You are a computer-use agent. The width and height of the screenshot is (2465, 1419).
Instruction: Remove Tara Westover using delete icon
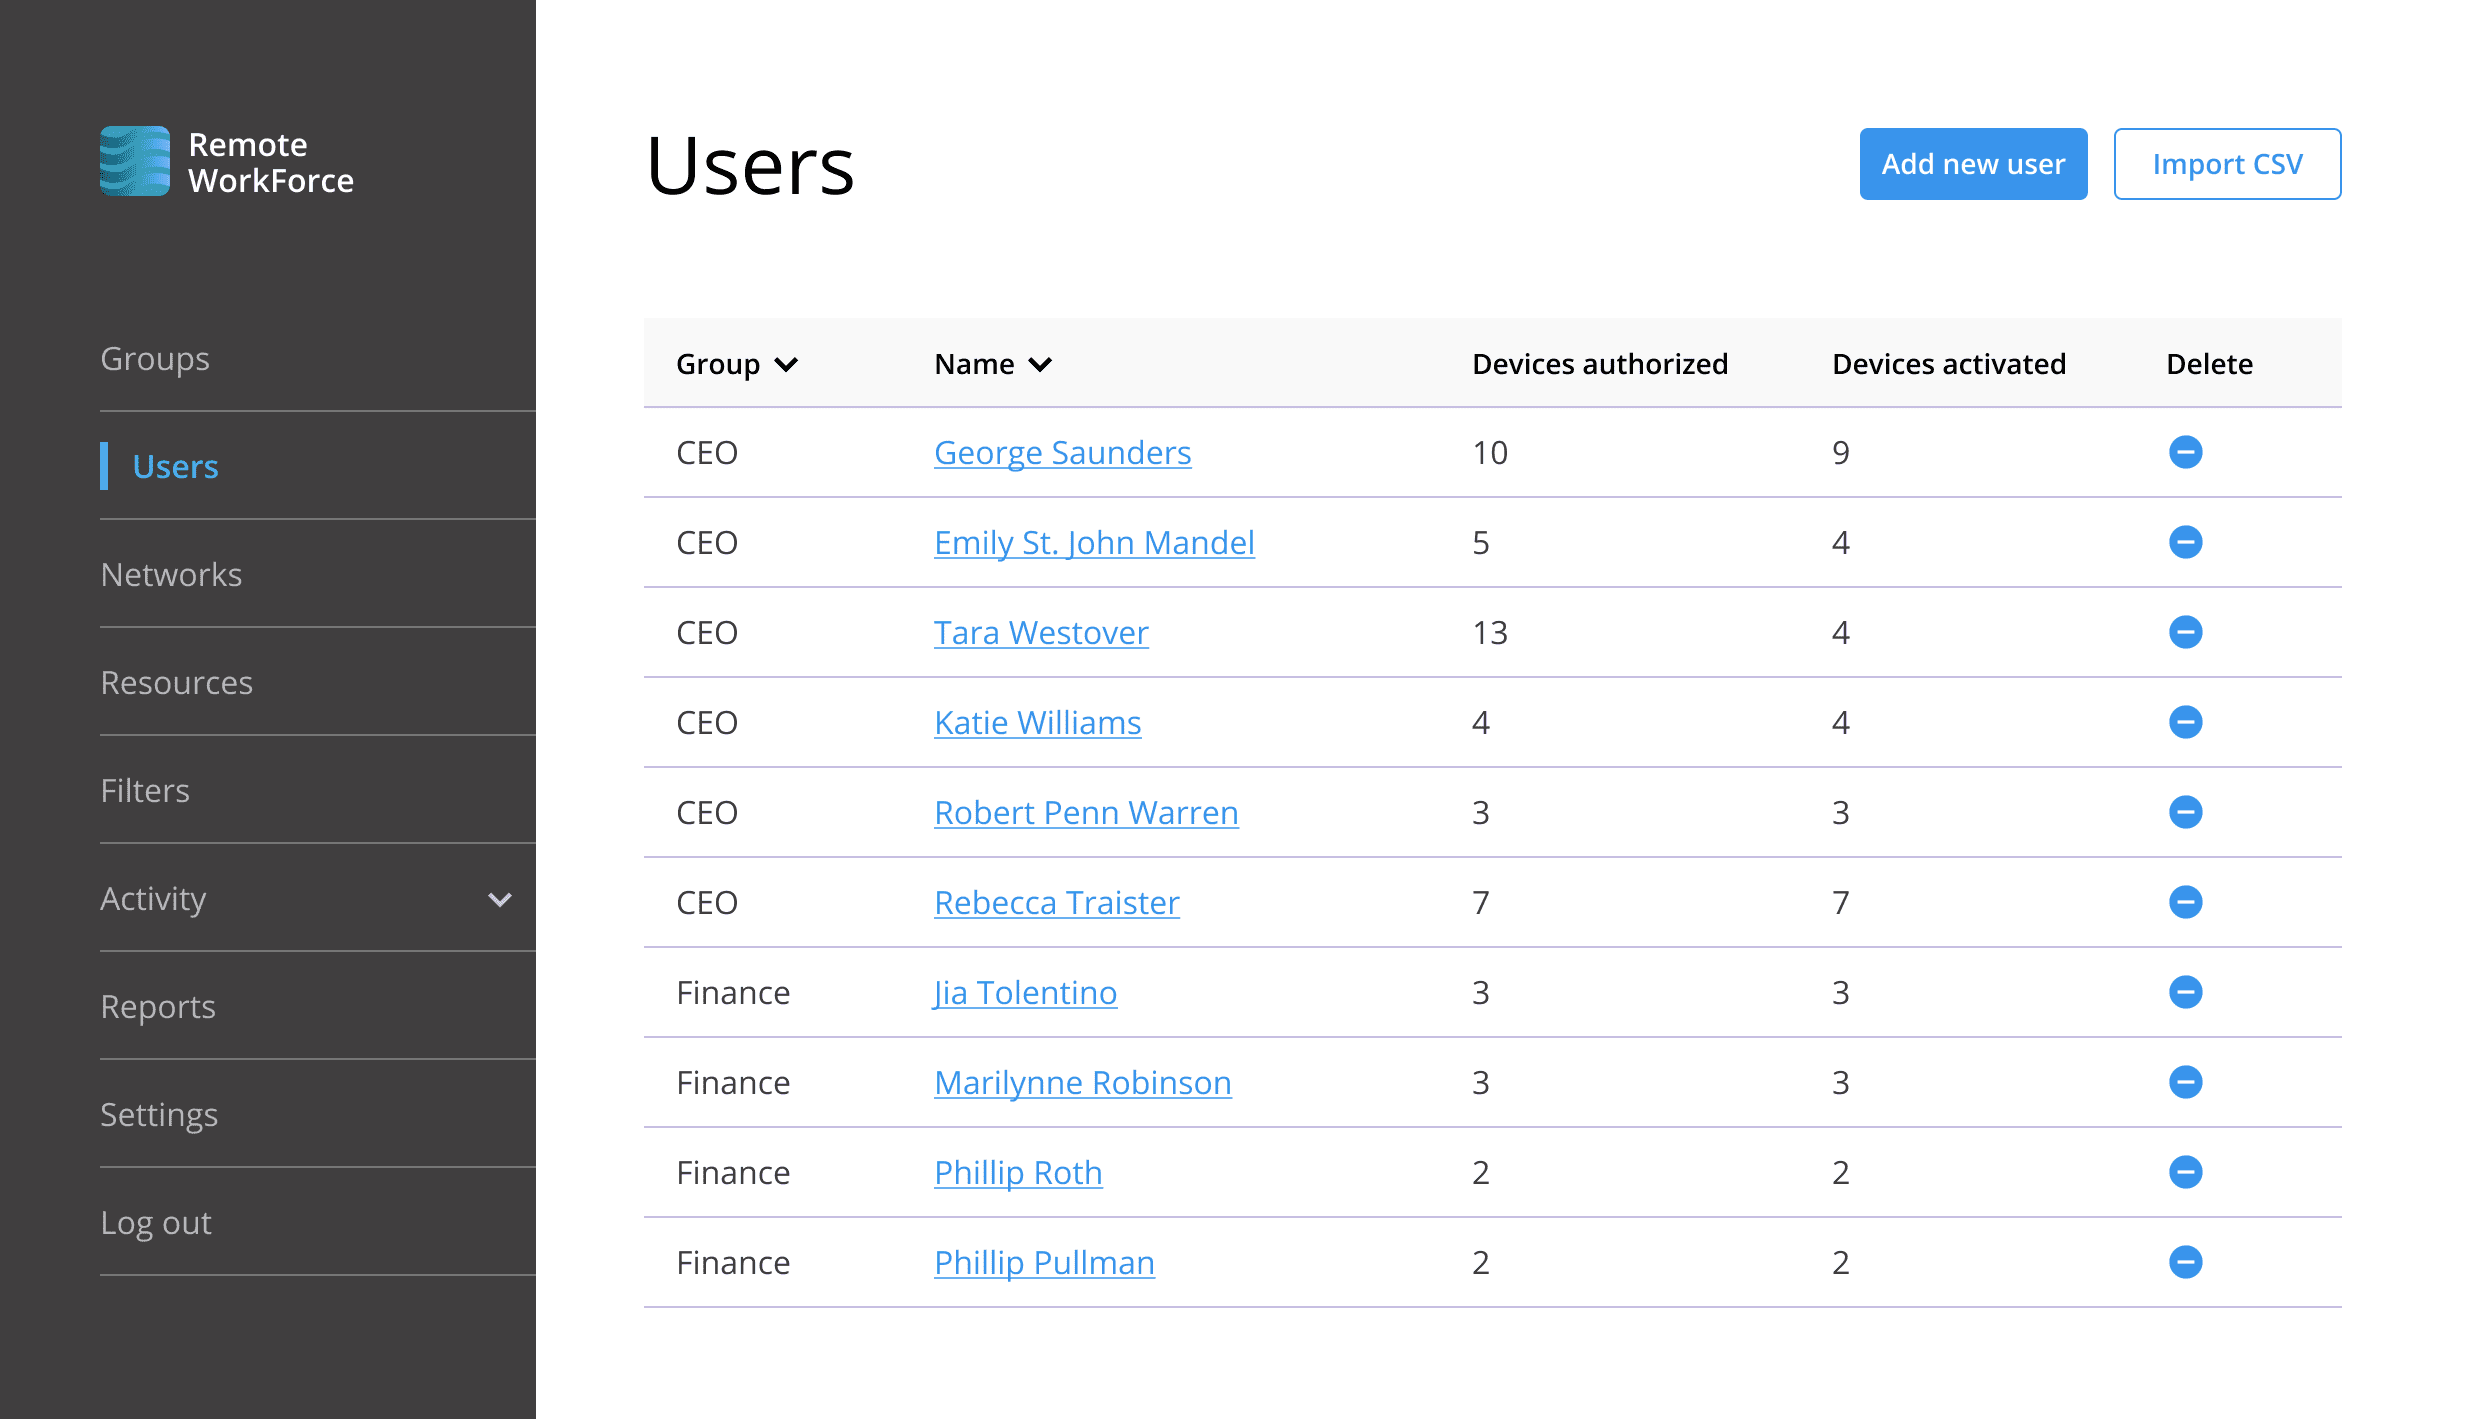click(2185, 632)
